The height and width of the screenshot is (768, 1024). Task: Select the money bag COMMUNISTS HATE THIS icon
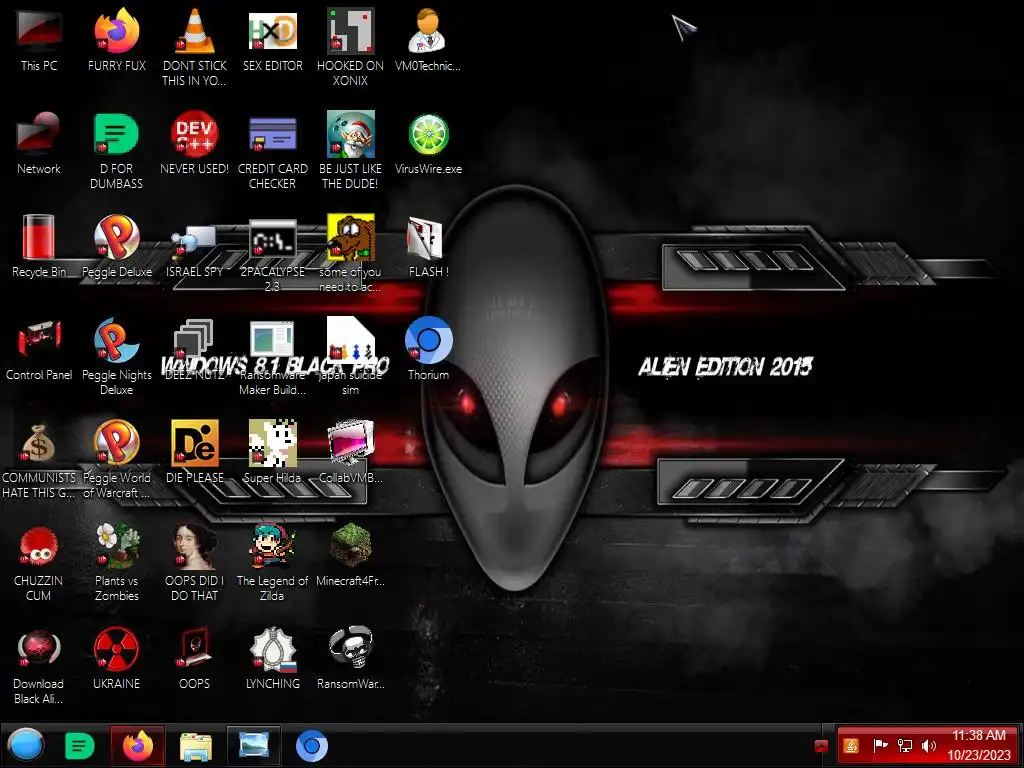tap(39, 460)
